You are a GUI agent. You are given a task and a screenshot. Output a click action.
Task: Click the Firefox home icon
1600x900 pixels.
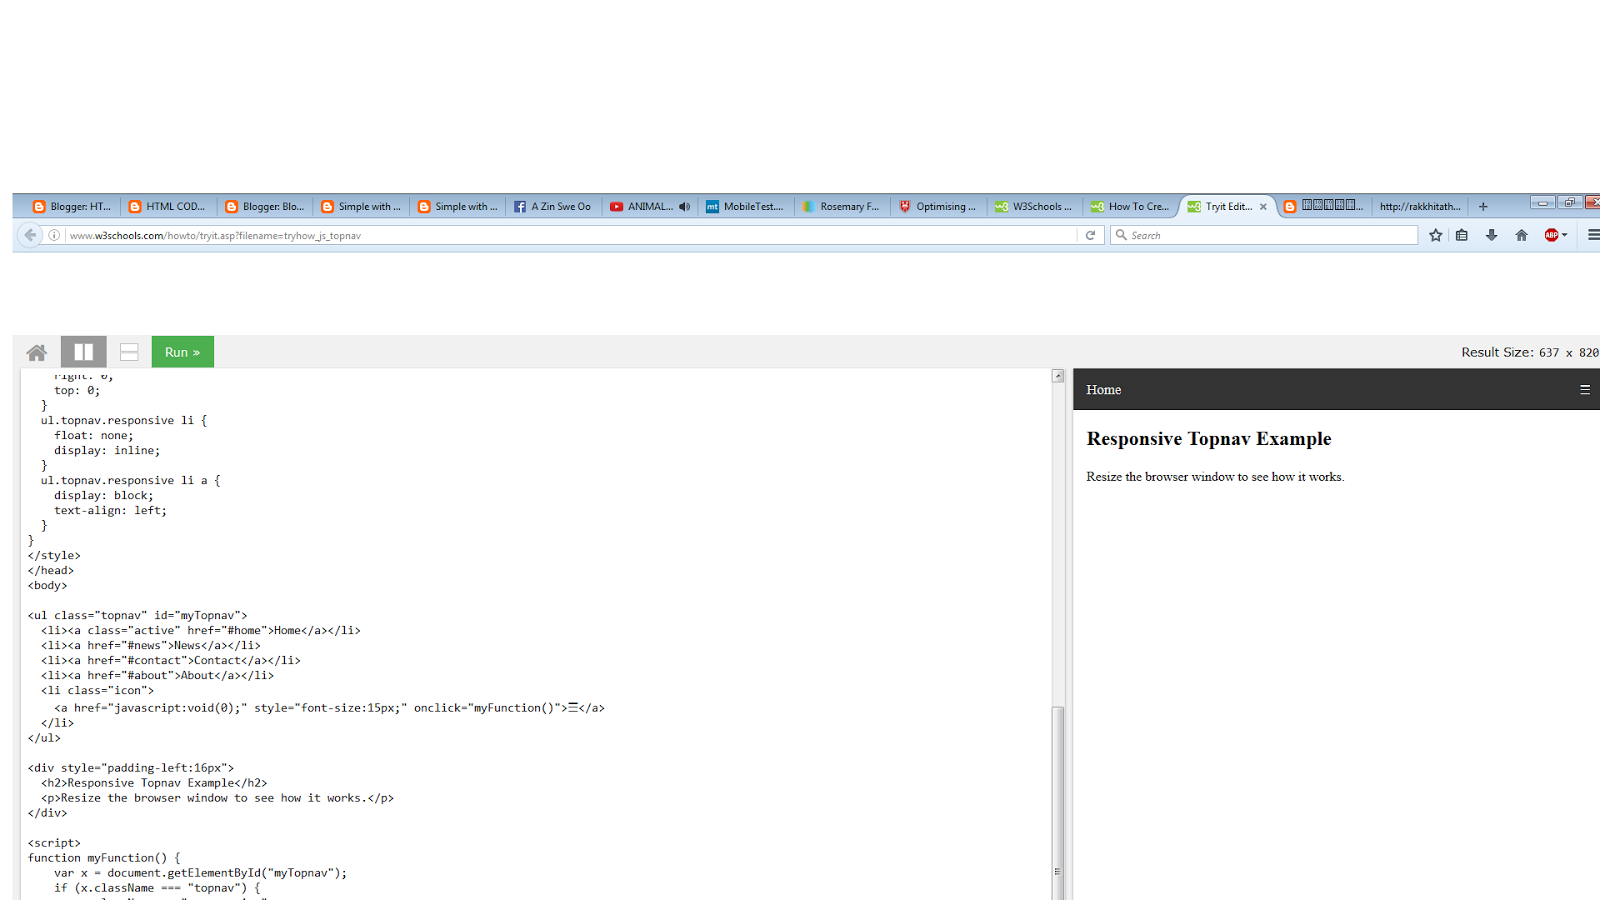tap(1521, 235)
